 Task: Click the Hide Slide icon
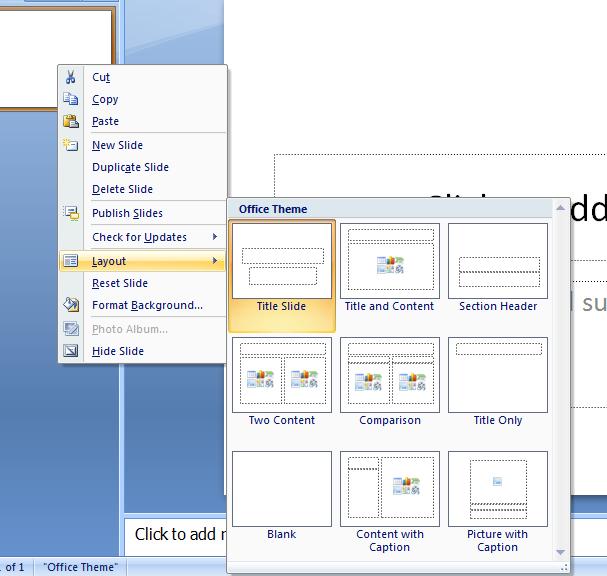[x=71, y=351]
